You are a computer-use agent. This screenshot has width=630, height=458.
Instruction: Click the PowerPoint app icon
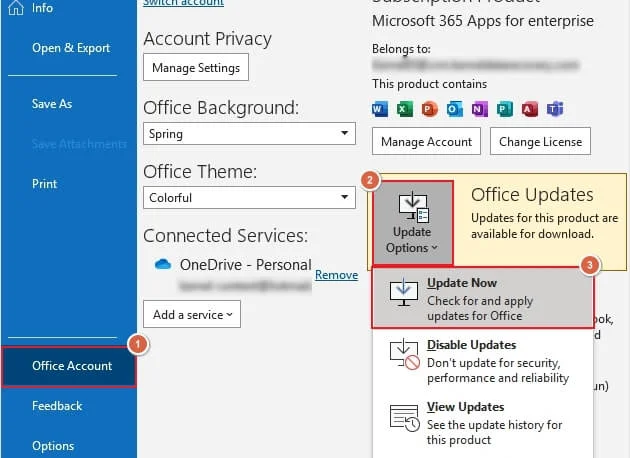click(430, 109)
